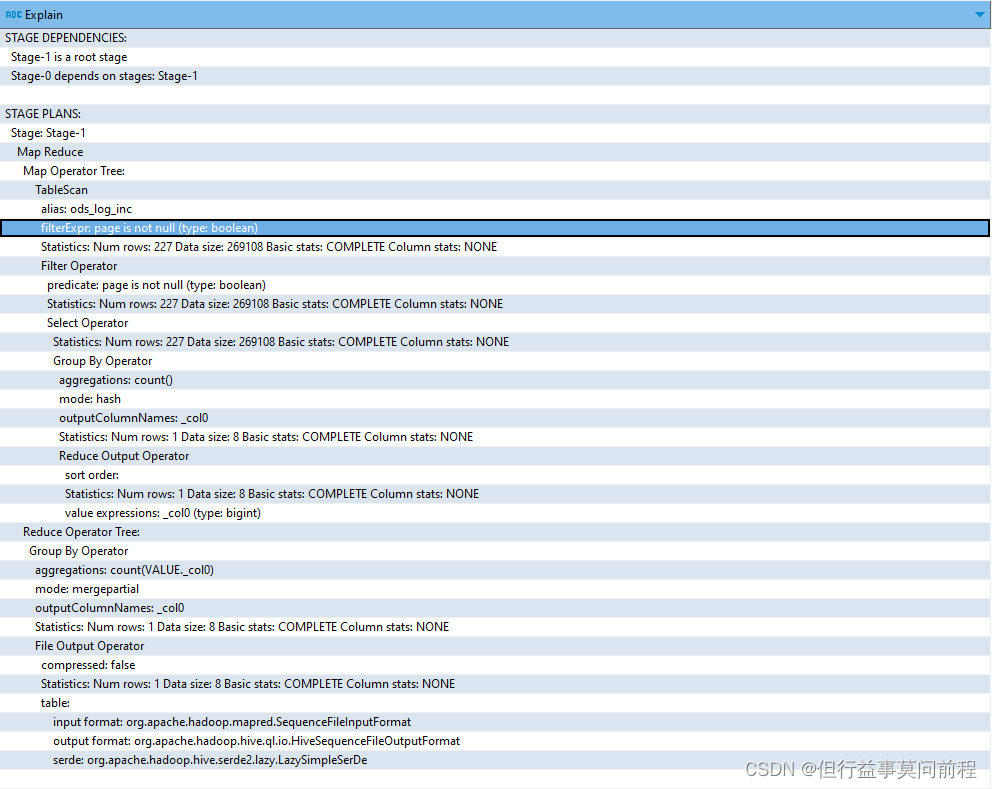Image resolution: width=992 pixels, height=789 pixels.
Task: Select 'Group By Operator' row under Reduce Operator Tree
Action: 495,550
